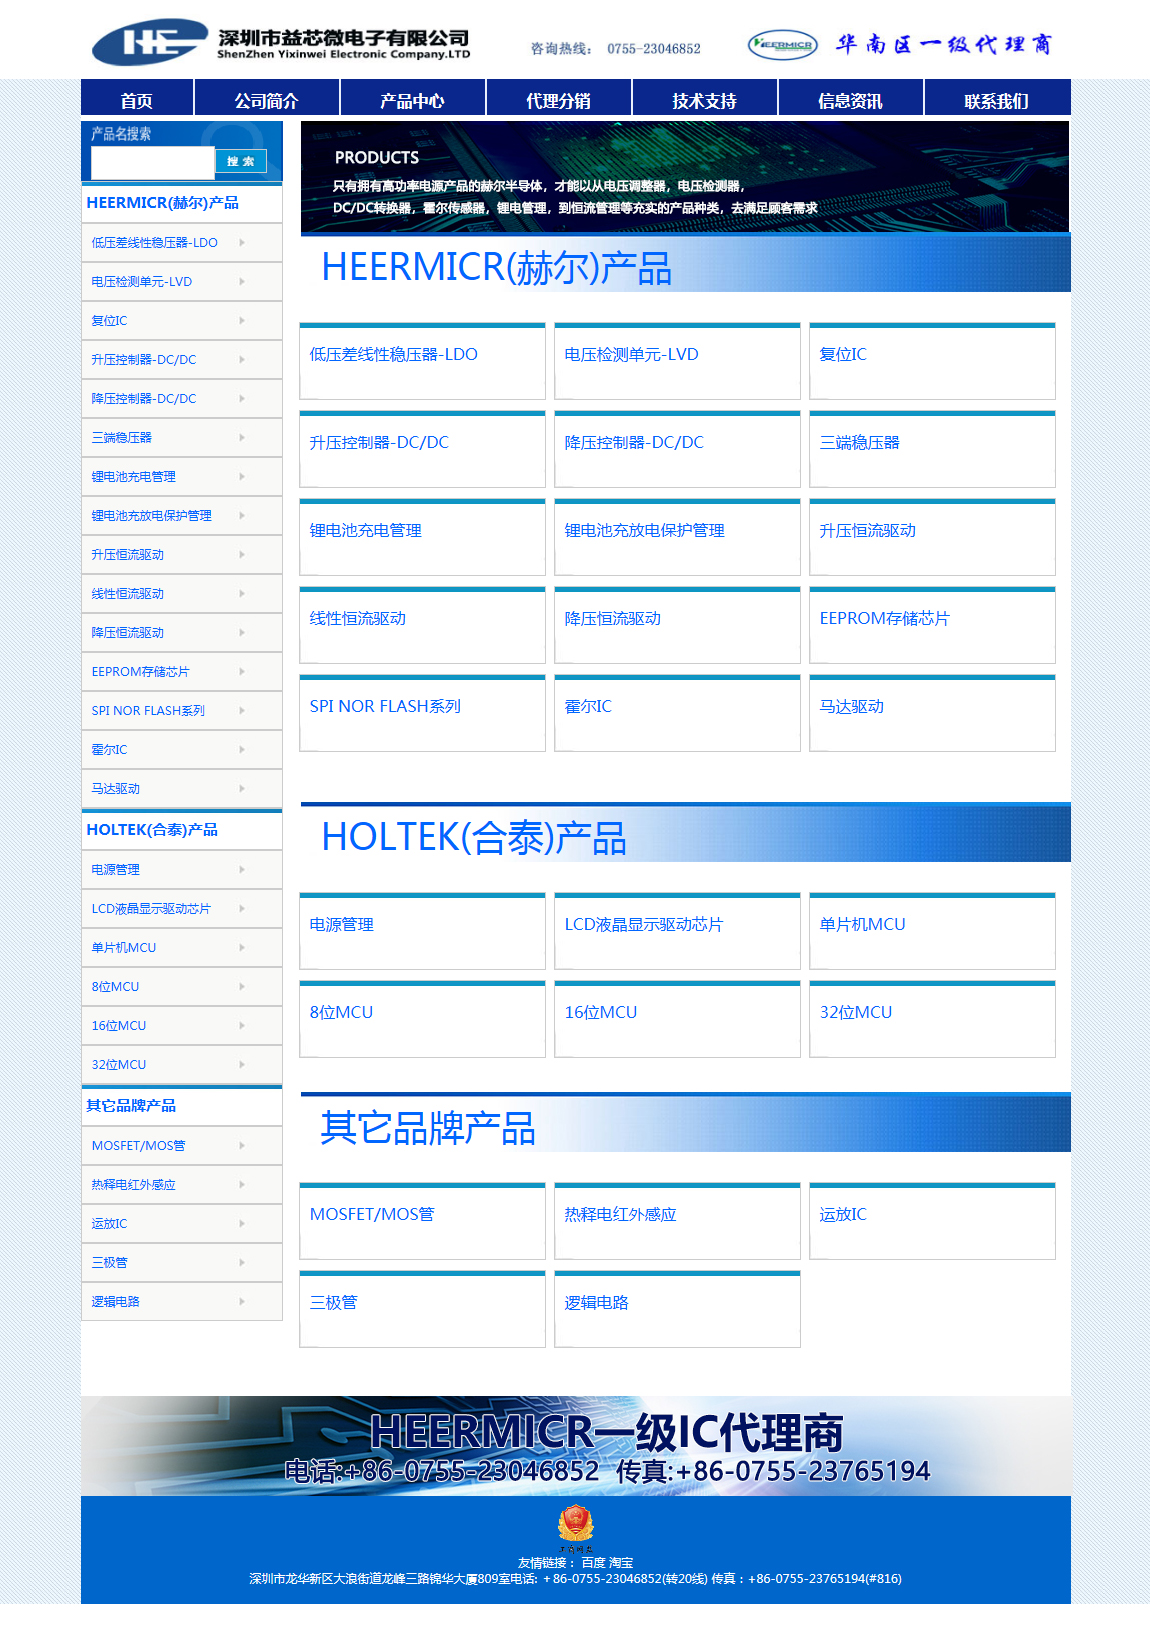The height and width of the screenshot is (1625, 1150).
Task: Open the 公司简介 menu item
Action: click(267, 100)
